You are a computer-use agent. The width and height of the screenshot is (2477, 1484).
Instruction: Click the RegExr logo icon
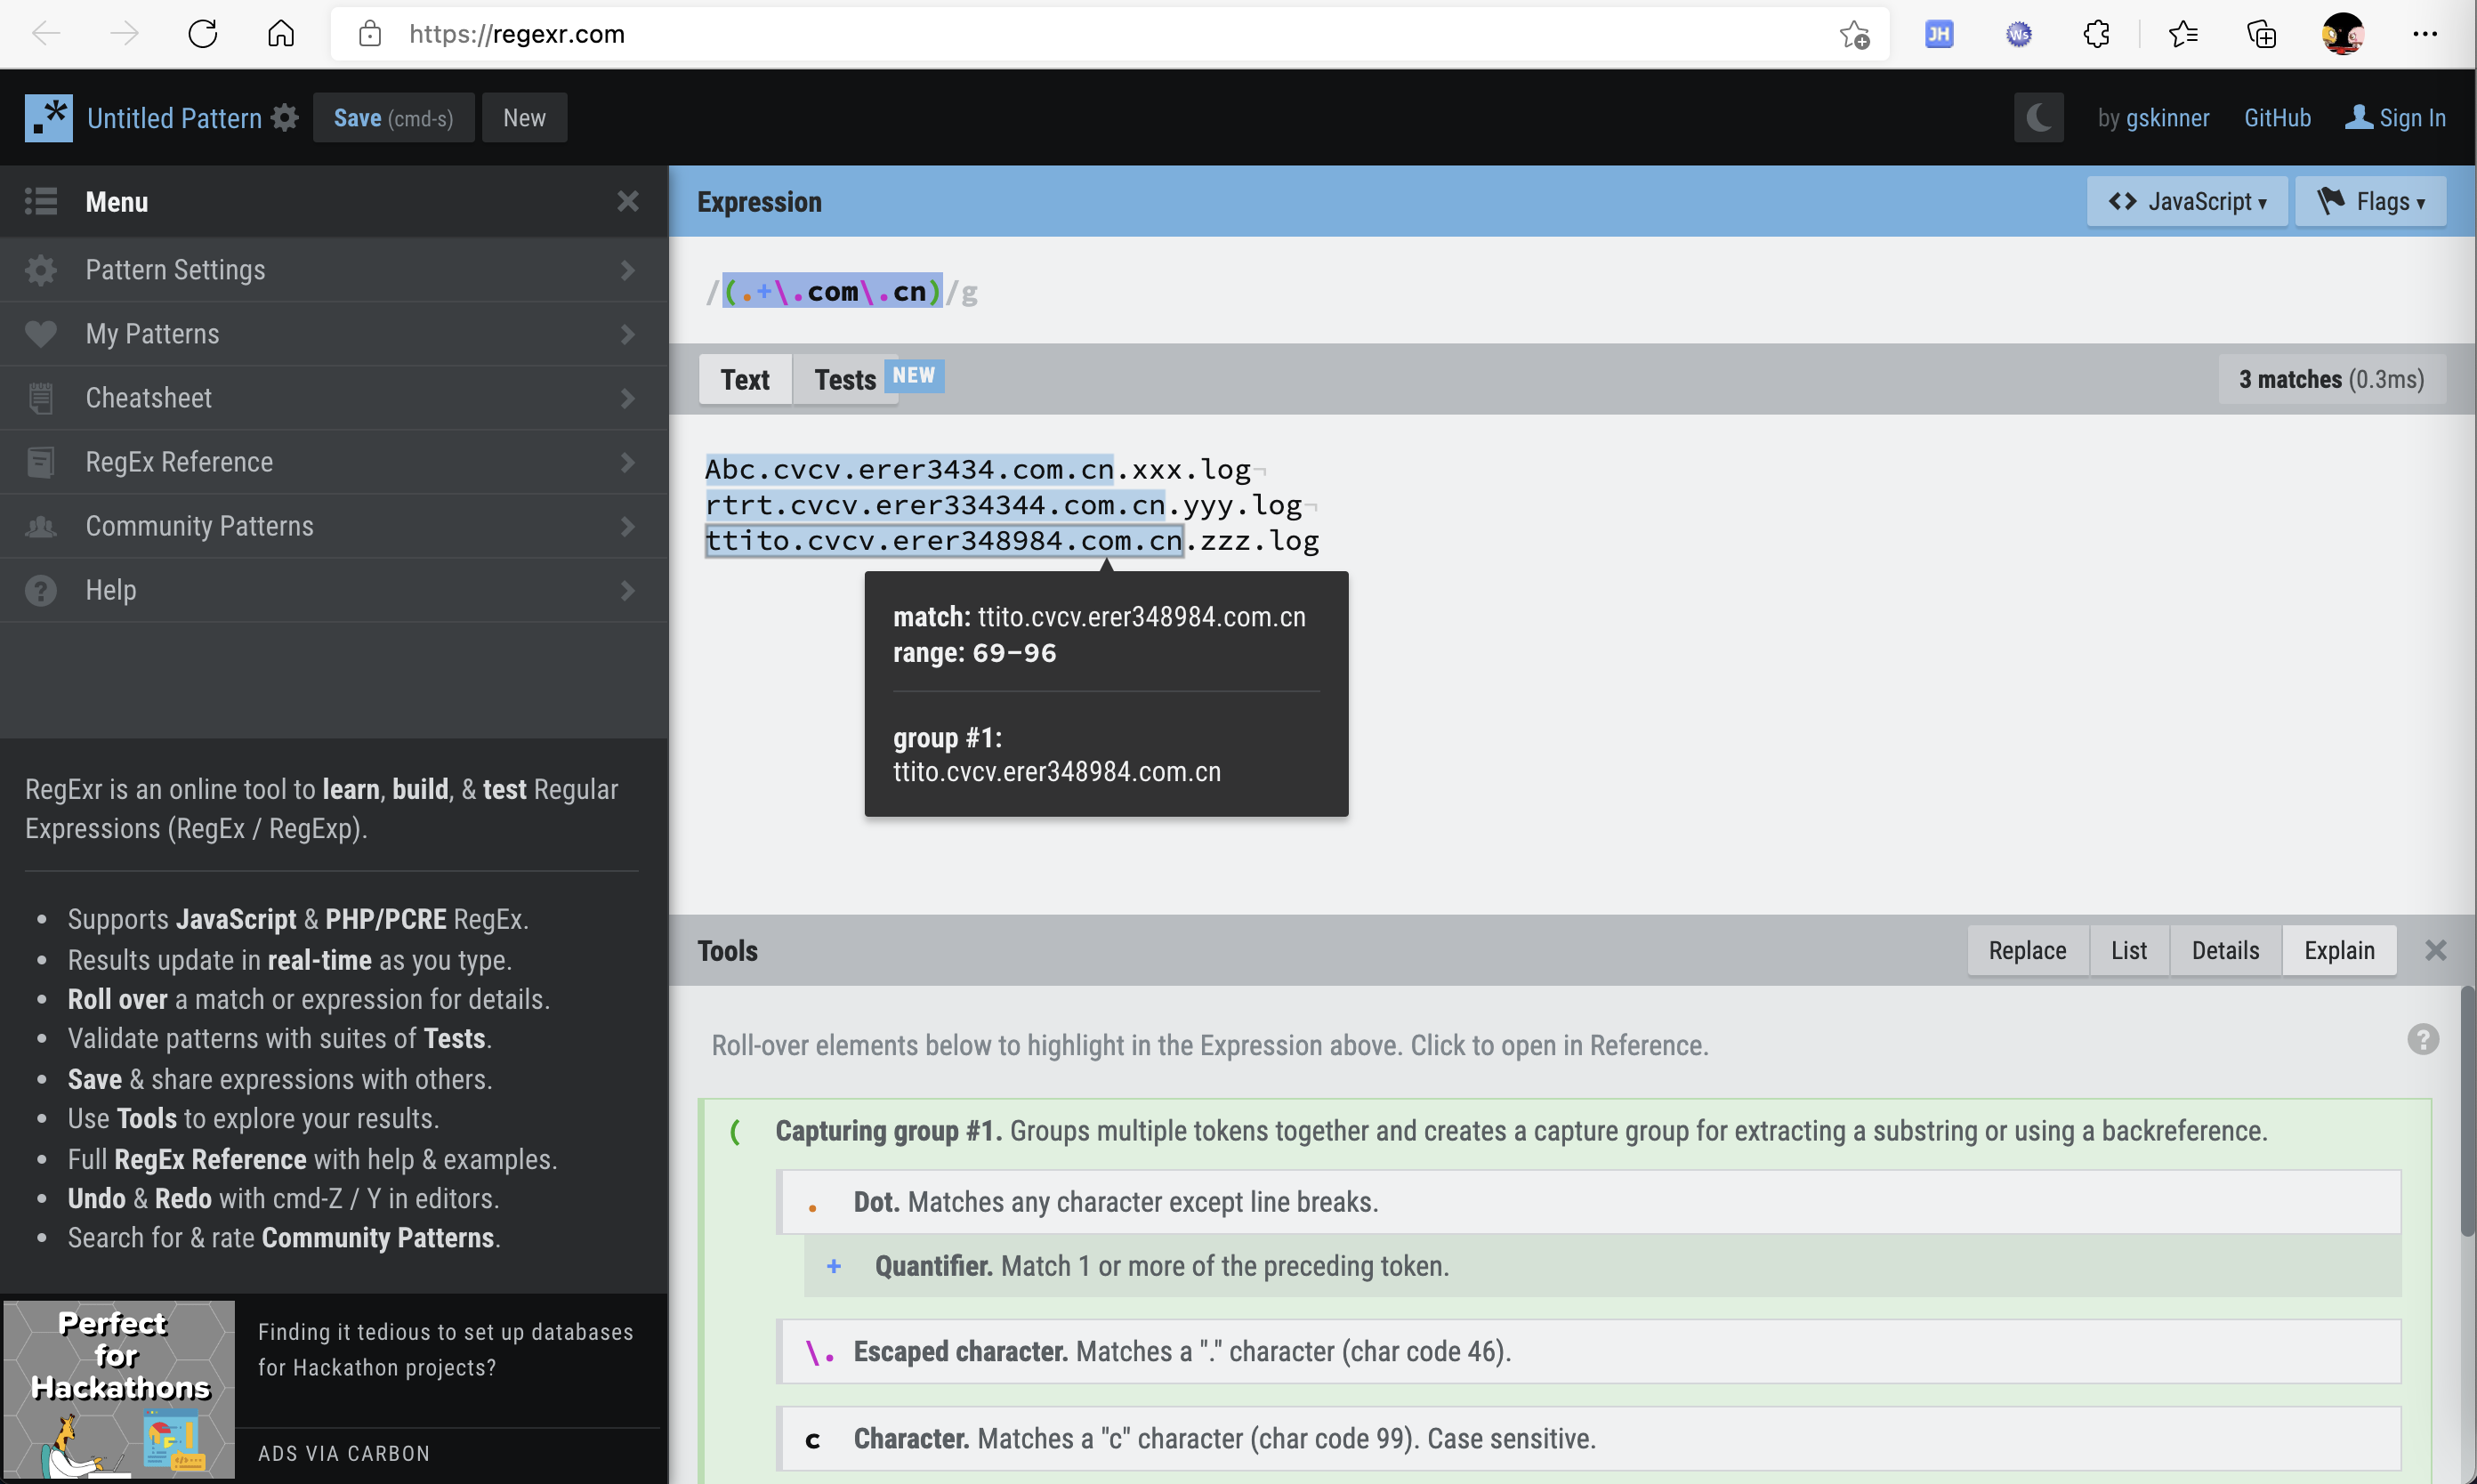click(x=48, y=118)
